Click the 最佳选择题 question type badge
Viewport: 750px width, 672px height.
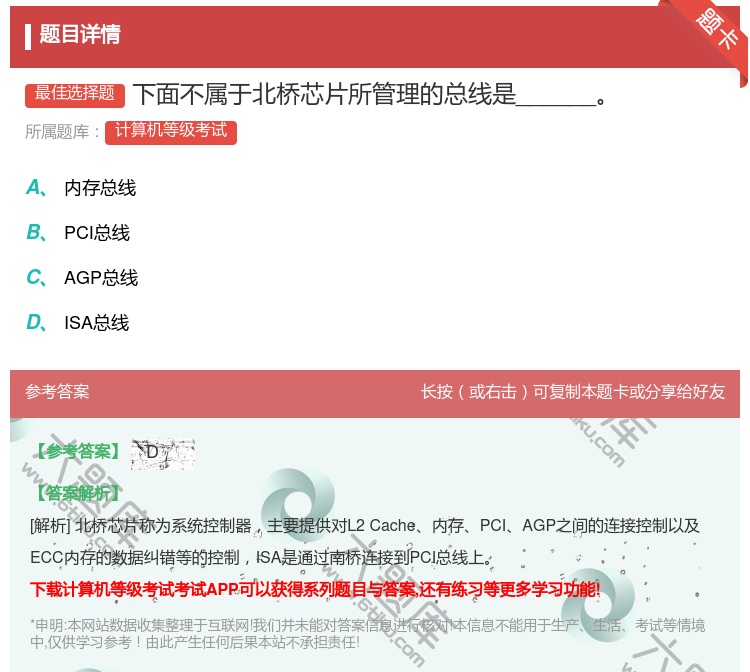[75, 94]
